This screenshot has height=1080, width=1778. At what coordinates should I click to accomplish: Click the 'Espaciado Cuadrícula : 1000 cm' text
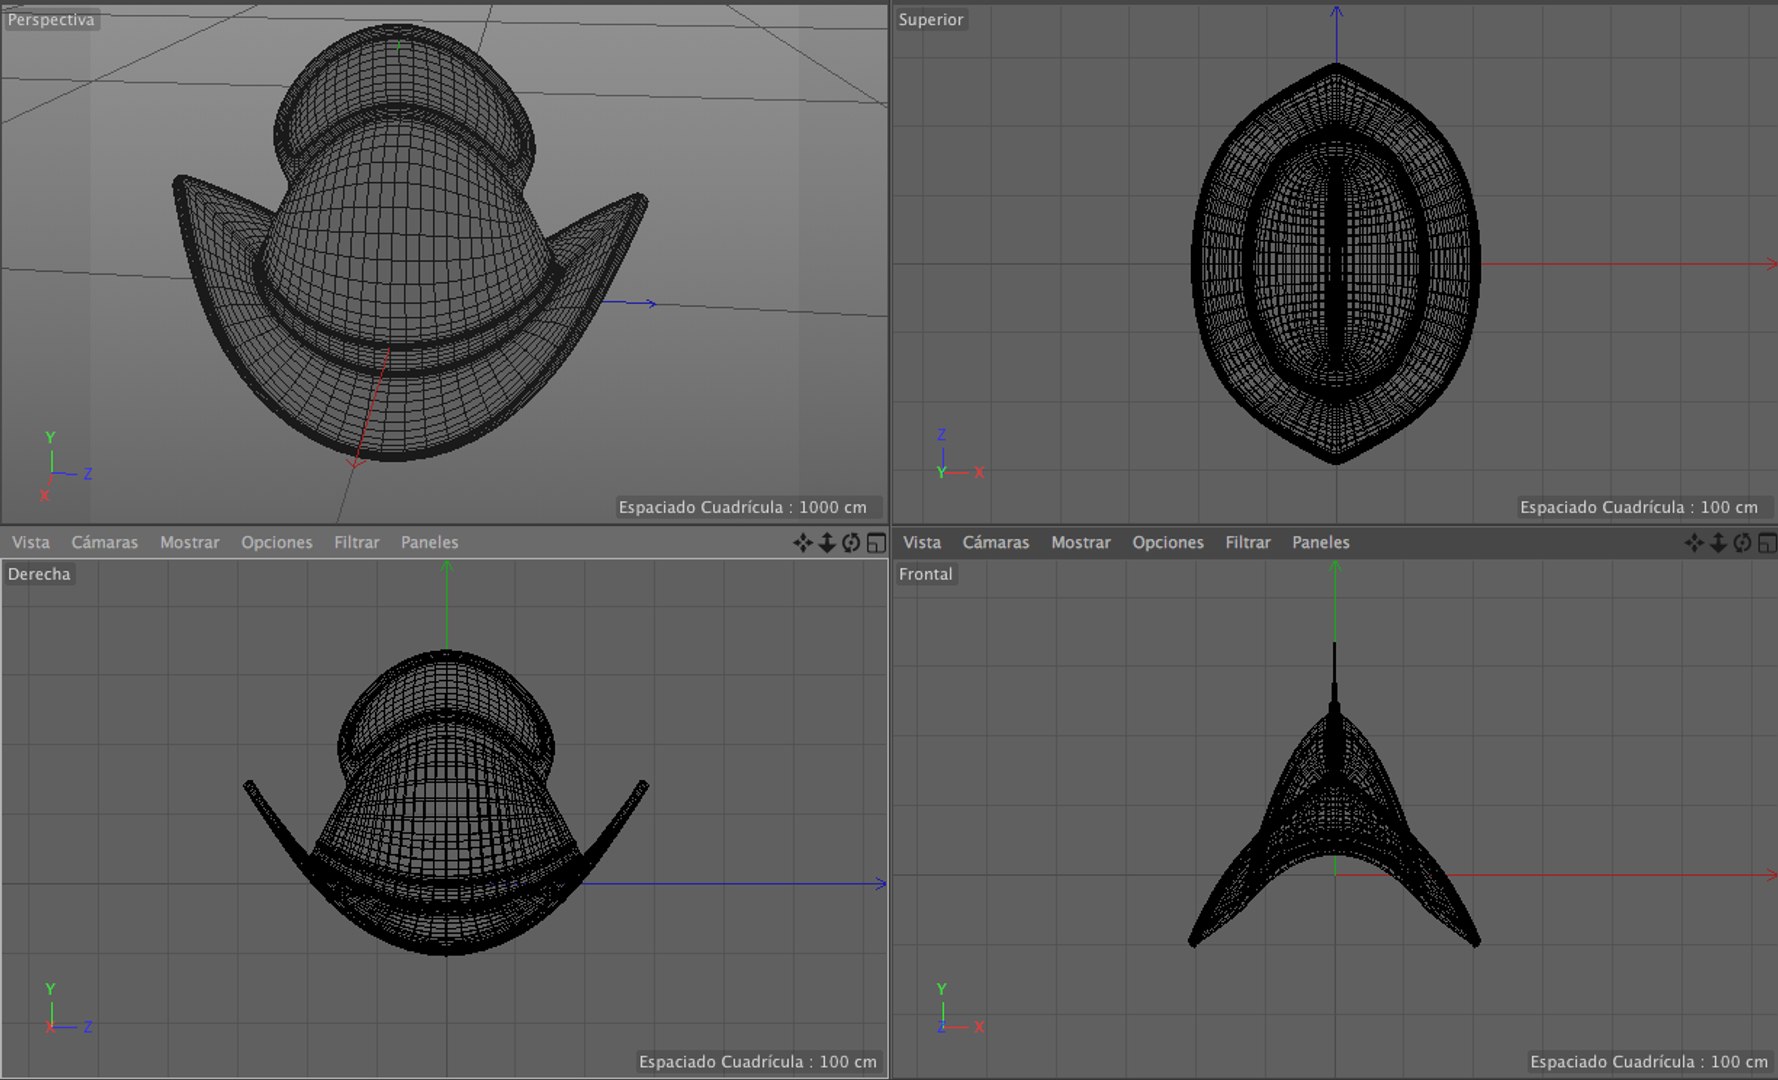tap(743, 507)
